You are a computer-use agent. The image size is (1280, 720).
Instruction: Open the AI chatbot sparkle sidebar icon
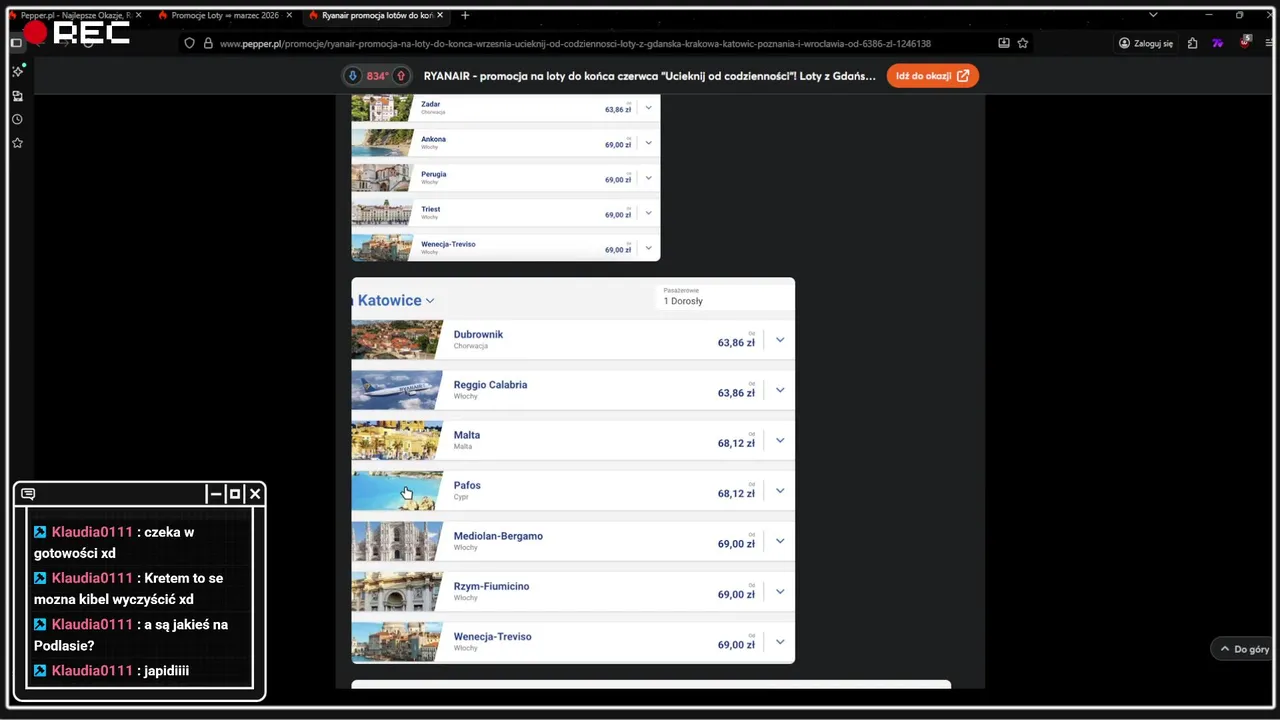17,72
